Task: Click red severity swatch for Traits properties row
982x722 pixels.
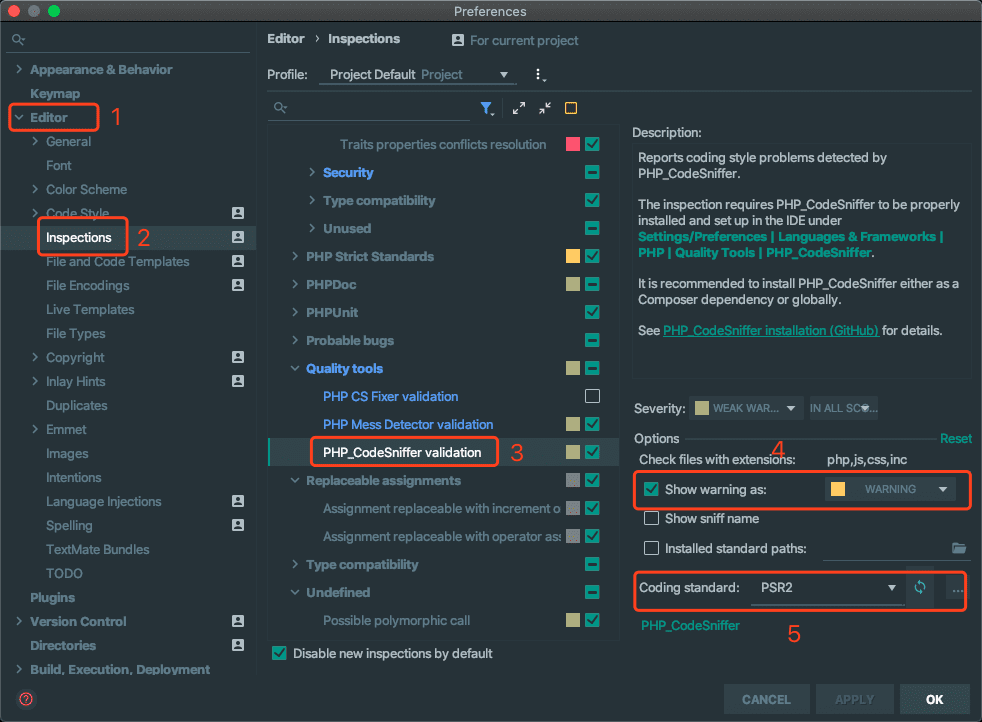Action: [x=572, y=144]
